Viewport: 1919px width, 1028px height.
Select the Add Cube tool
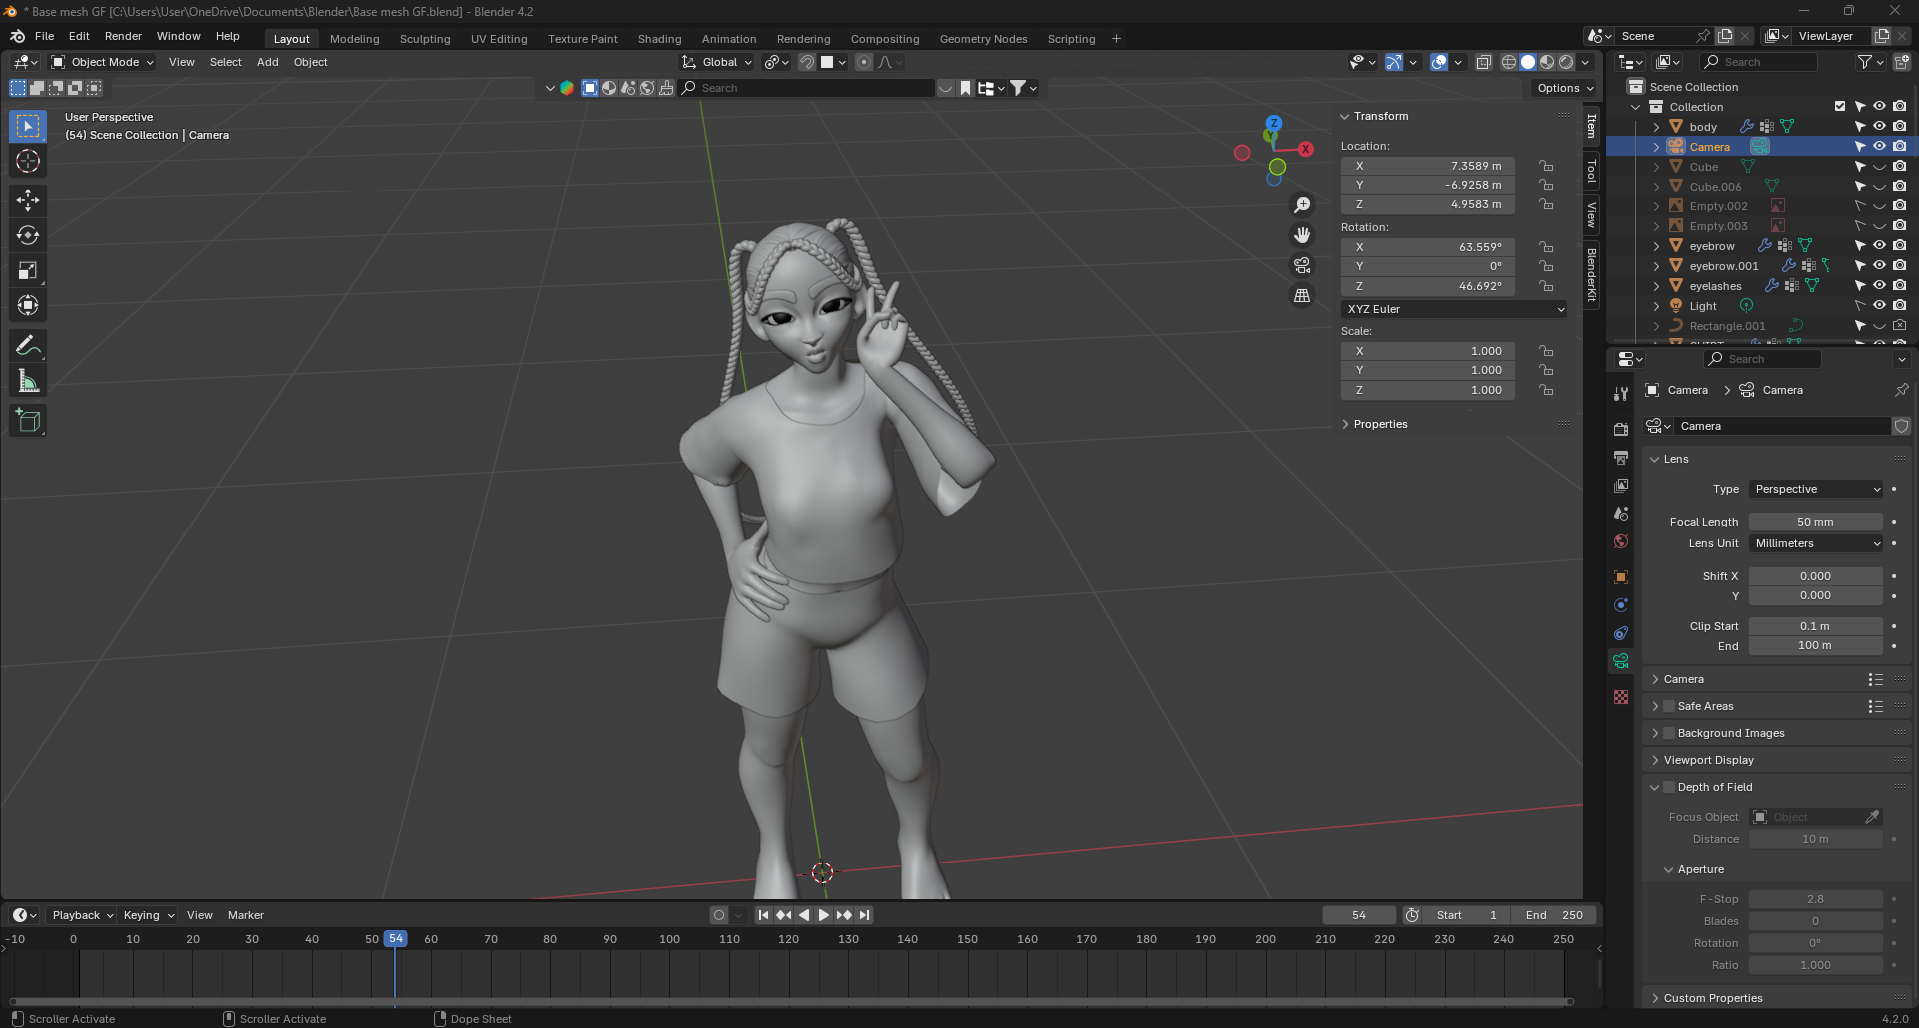(x=28, y=421)
